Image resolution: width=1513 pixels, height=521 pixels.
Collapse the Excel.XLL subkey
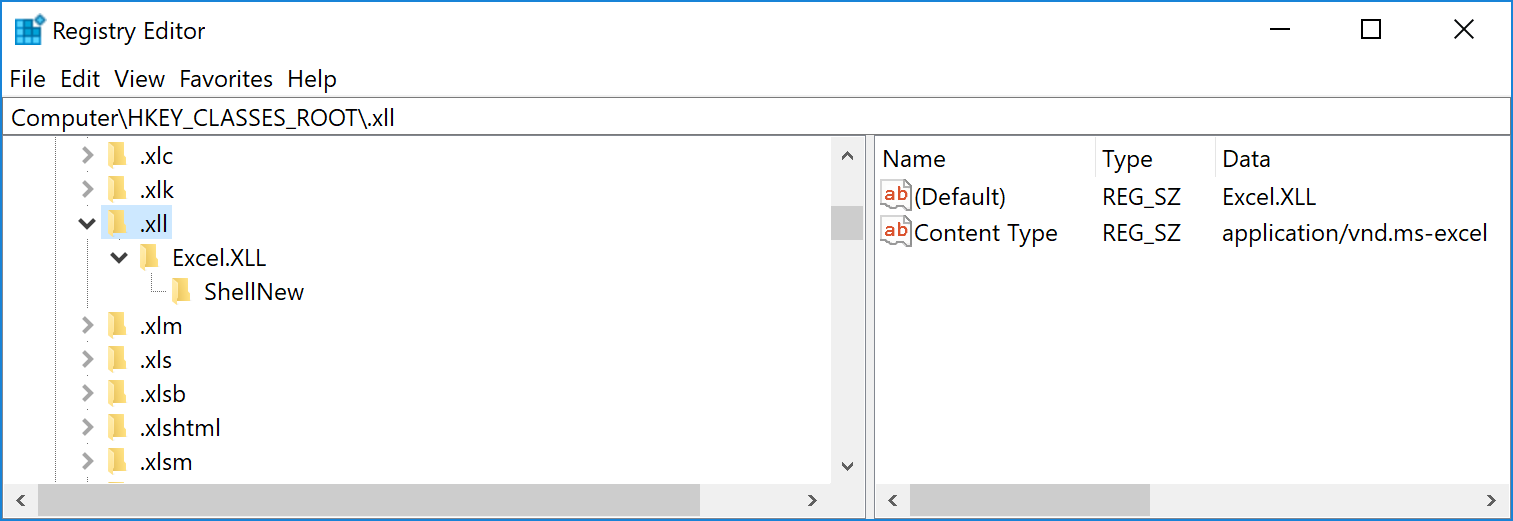(120, 258)
